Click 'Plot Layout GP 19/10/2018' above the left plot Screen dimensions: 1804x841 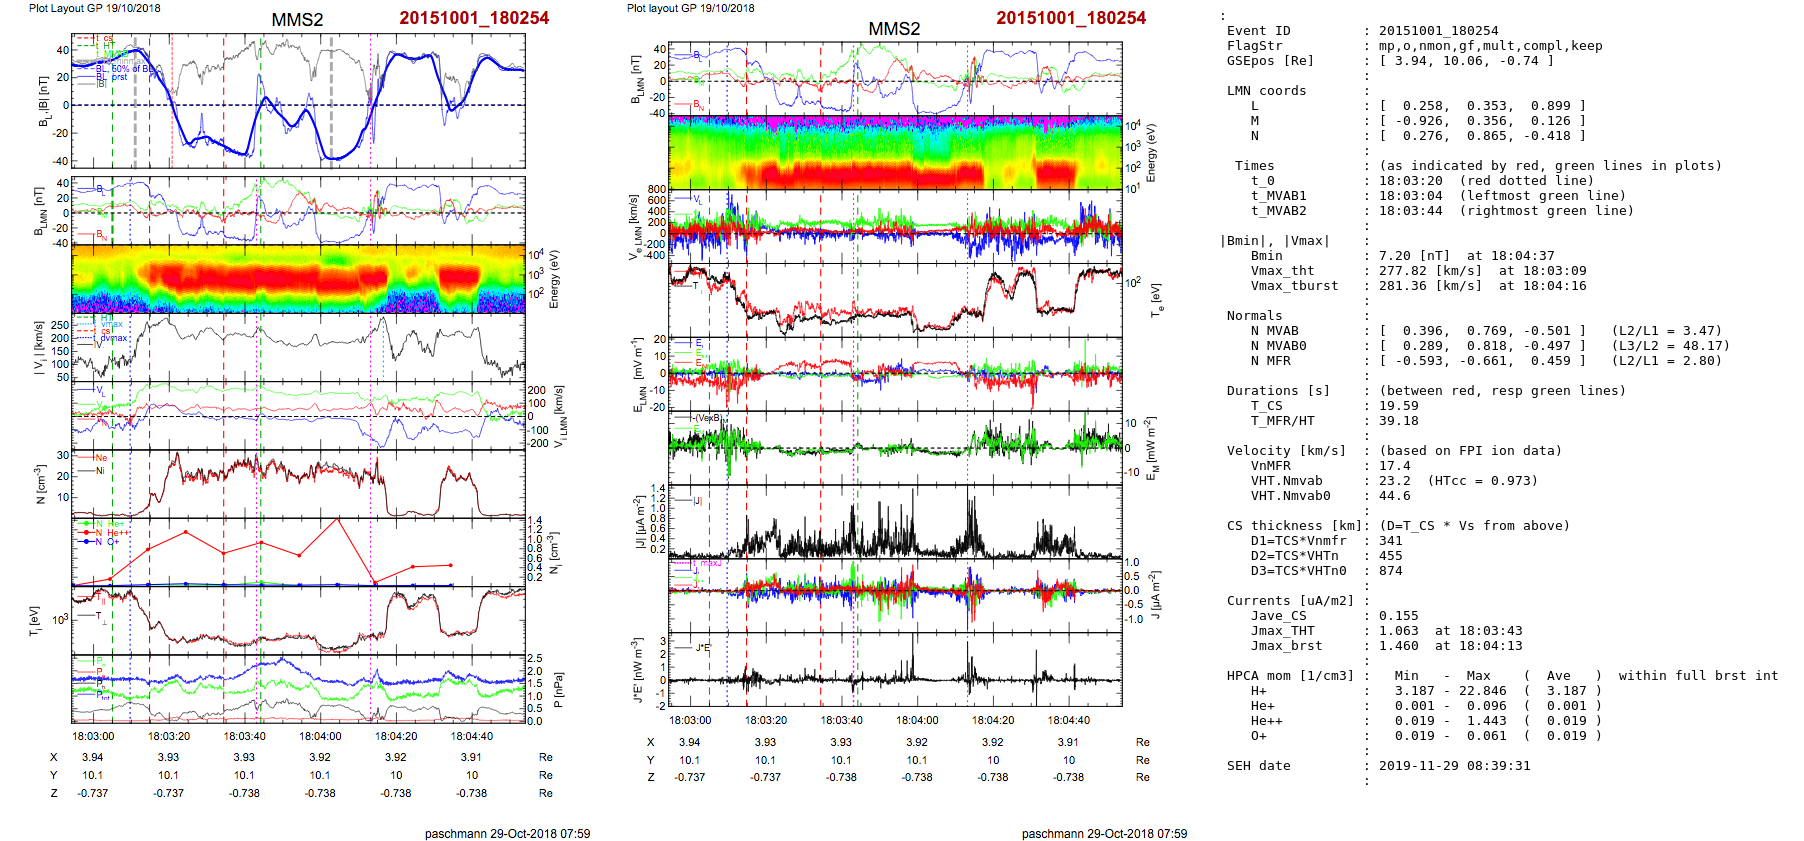[x=95, y=8]
